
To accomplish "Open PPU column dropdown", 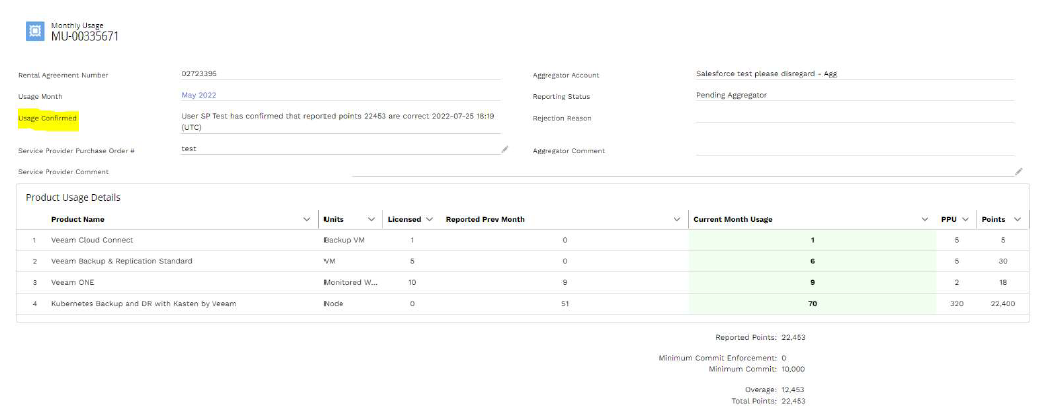I will [965, 219].
